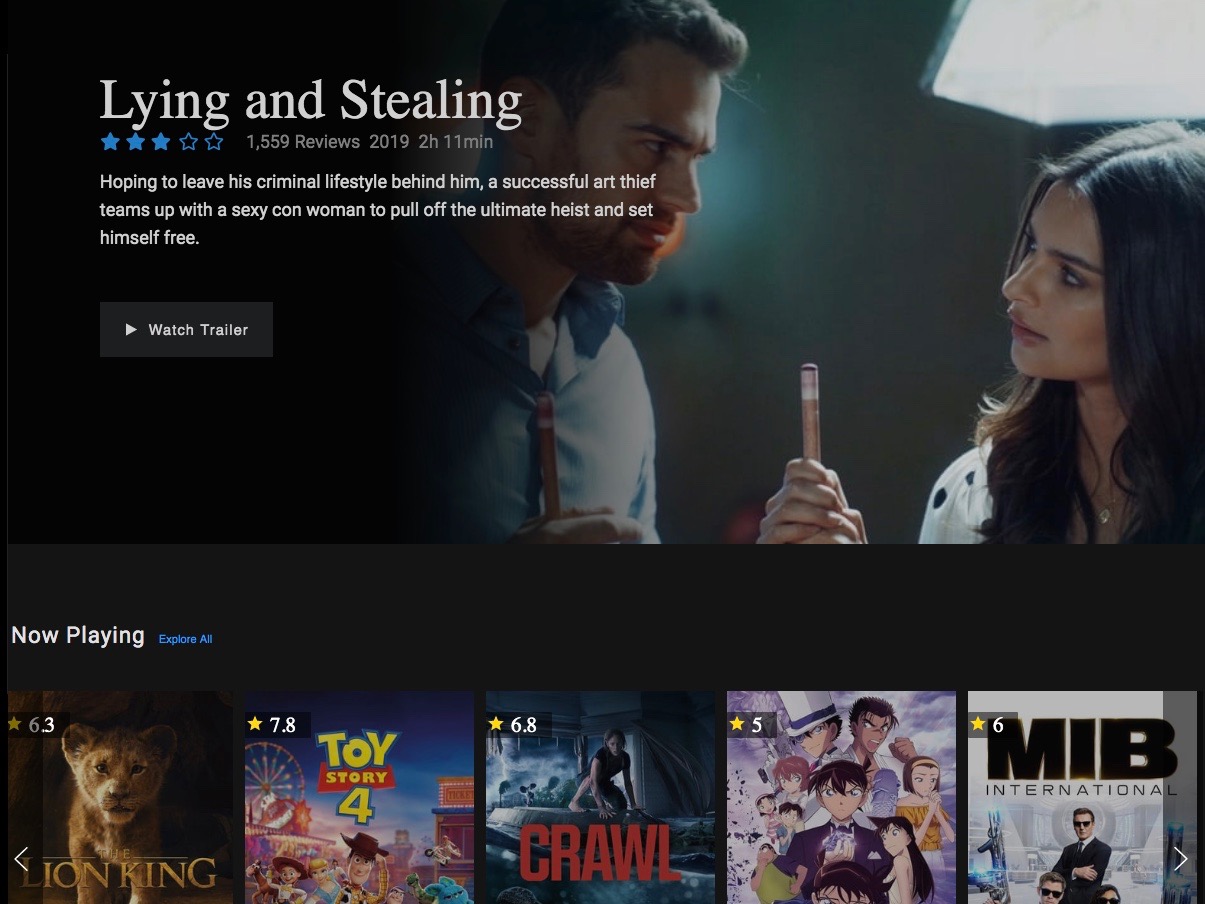1205x904 pixels.
Task: Open the Toy Story 4 poster
Action: tap(359, 798)
